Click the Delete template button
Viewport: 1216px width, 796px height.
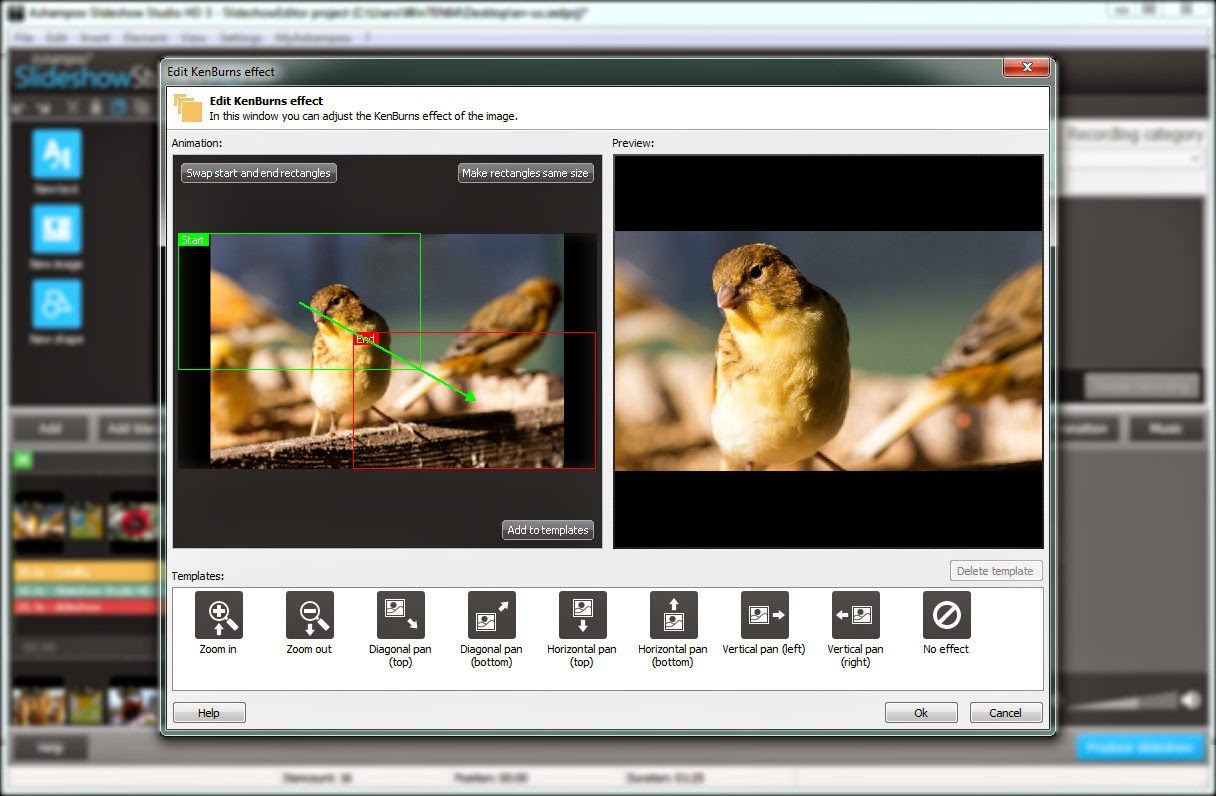[x=996, y=571]
